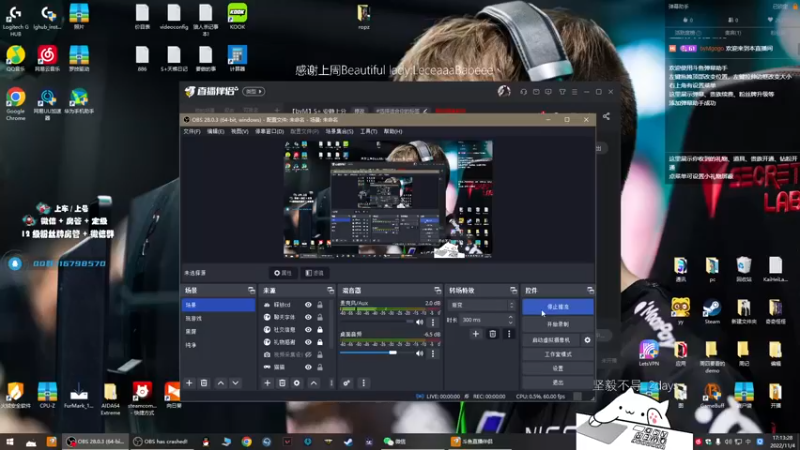Open the virtual camera settings gear

(x=587, y=340)
